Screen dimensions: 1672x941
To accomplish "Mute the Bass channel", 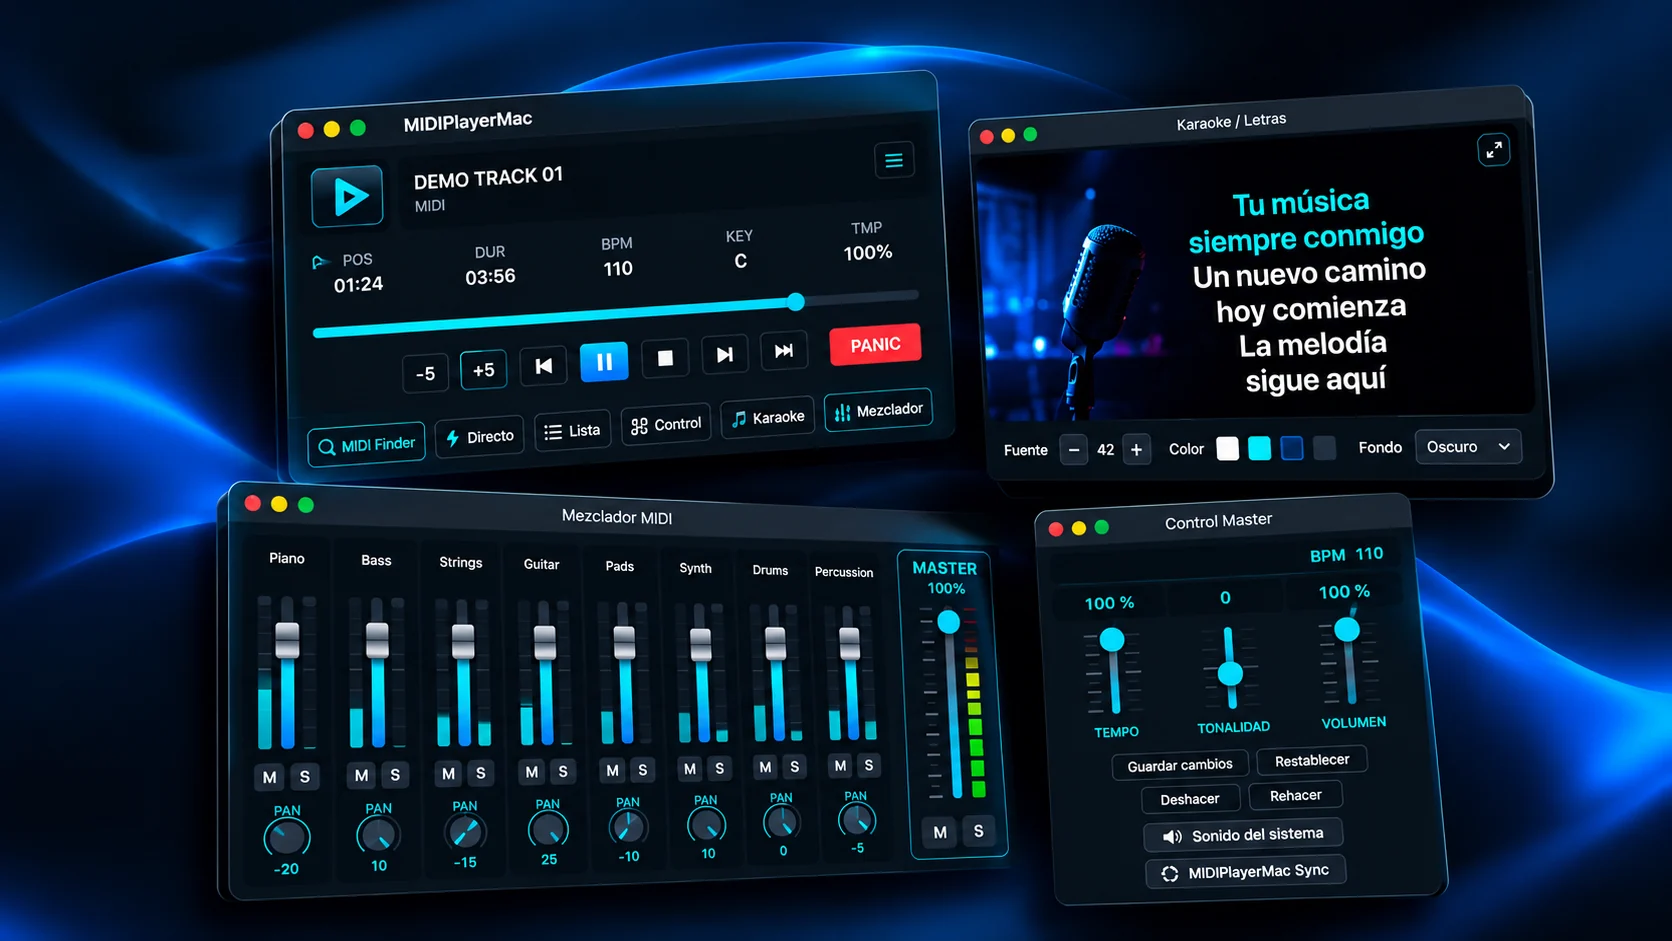I will tap(362, 775).
